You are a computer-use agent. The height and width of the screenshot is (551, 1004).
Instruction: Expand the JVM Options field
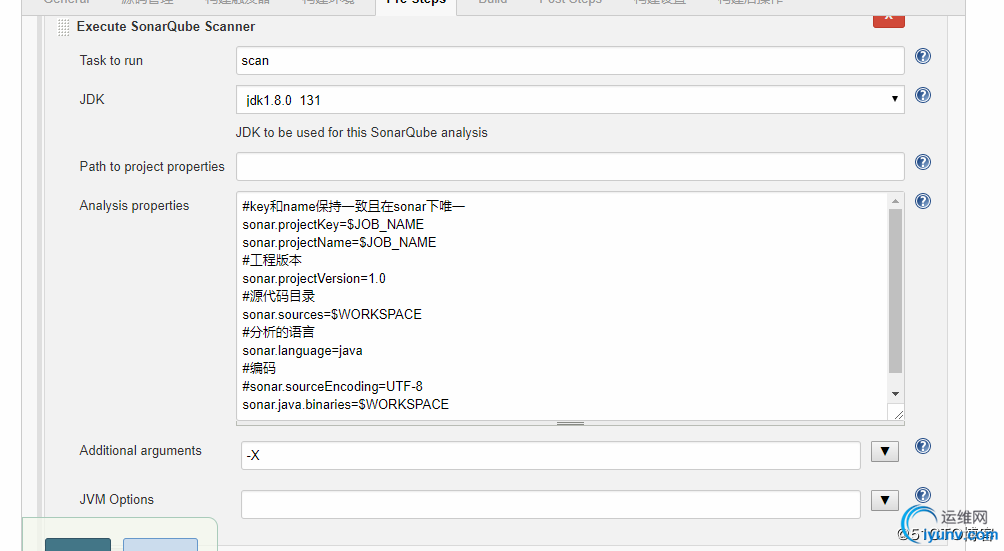coord(885,500)
